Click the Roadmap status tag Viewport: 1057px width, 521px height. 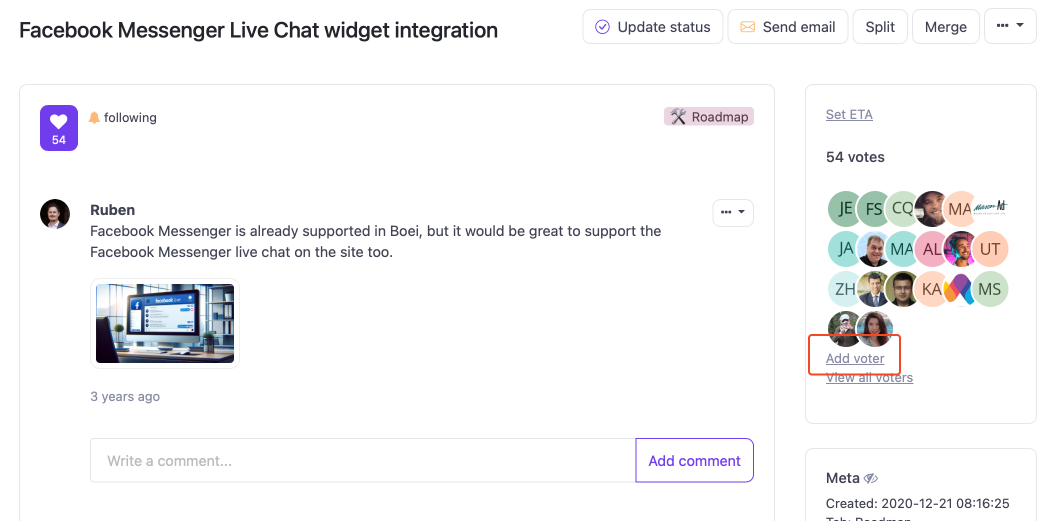click(708, 117)
